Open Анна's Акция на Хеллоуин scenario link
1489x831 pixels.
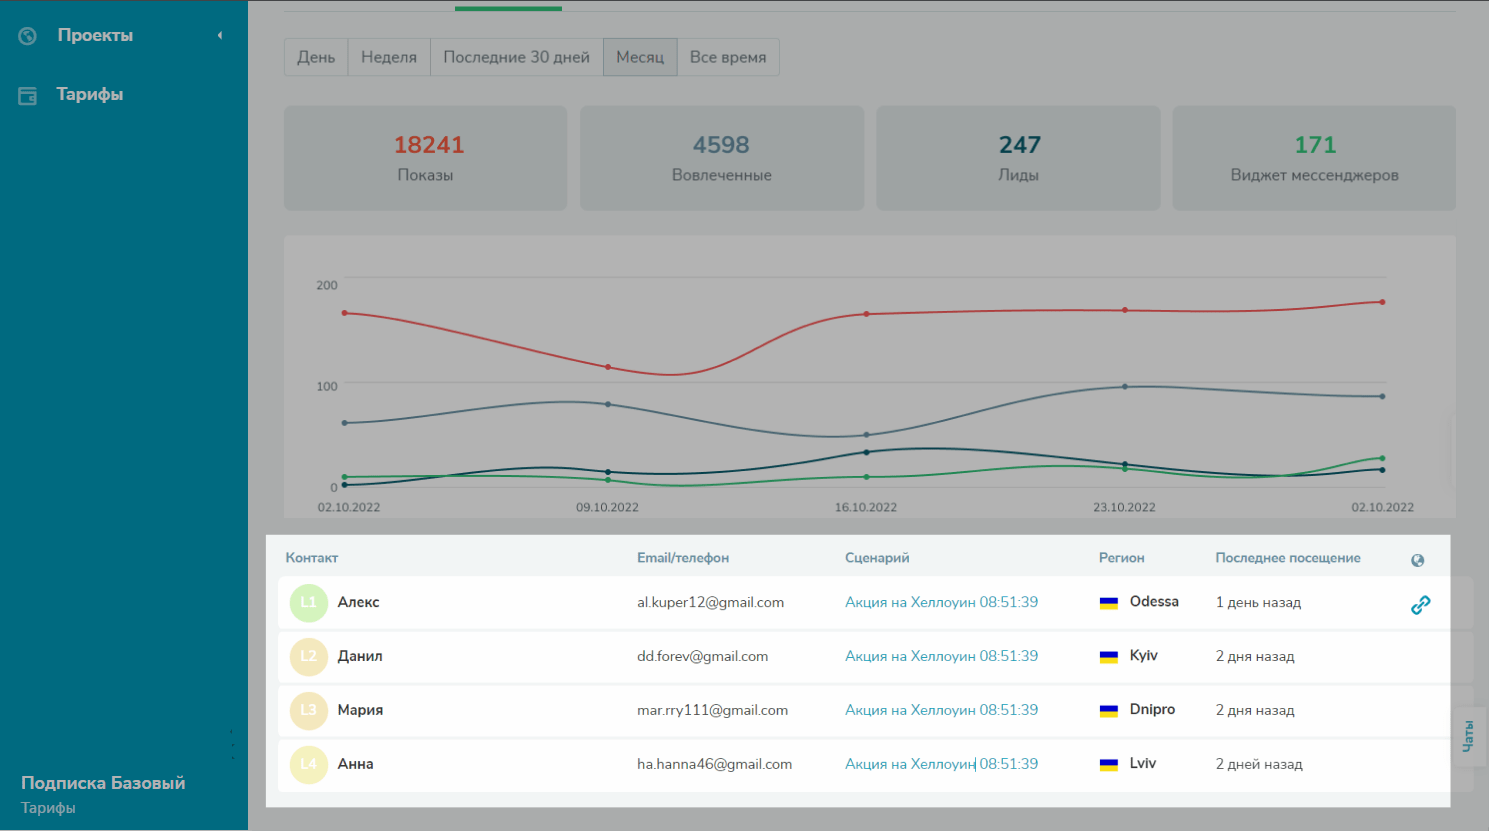pyautogui.click(x=941, y=764)
